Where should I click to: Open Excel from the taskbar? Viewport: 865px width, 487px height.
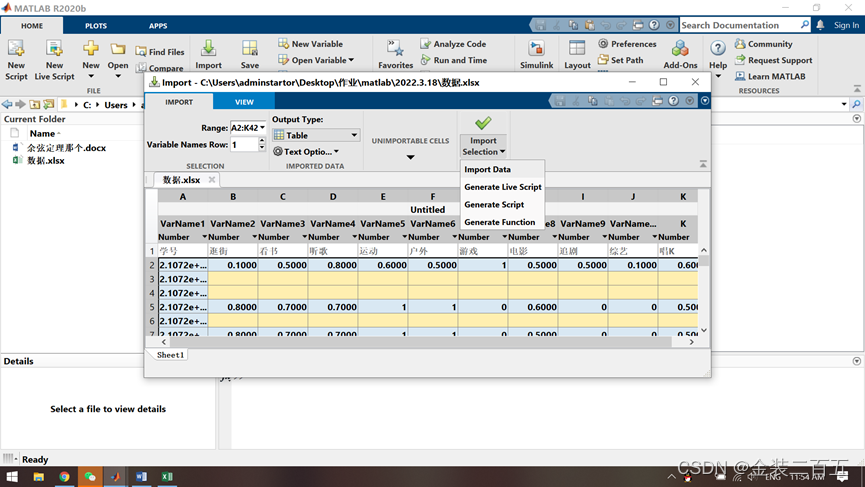click(x=167, y=477)
